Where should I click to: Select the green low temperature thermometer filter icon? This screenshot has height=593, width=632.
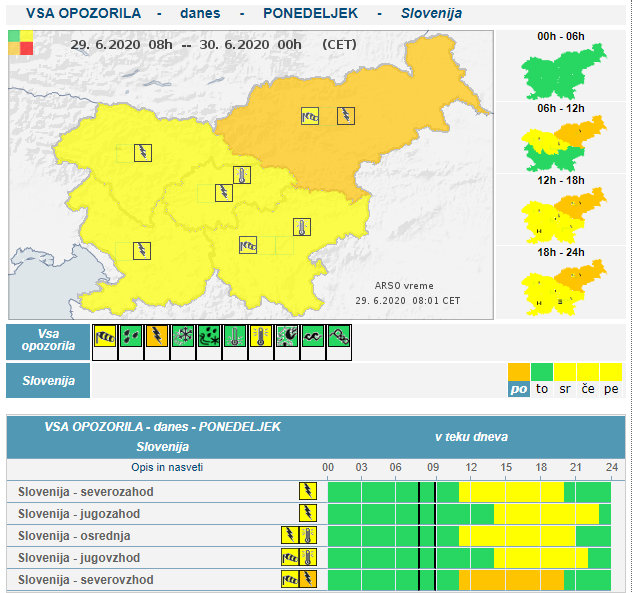tap(234, 337)
